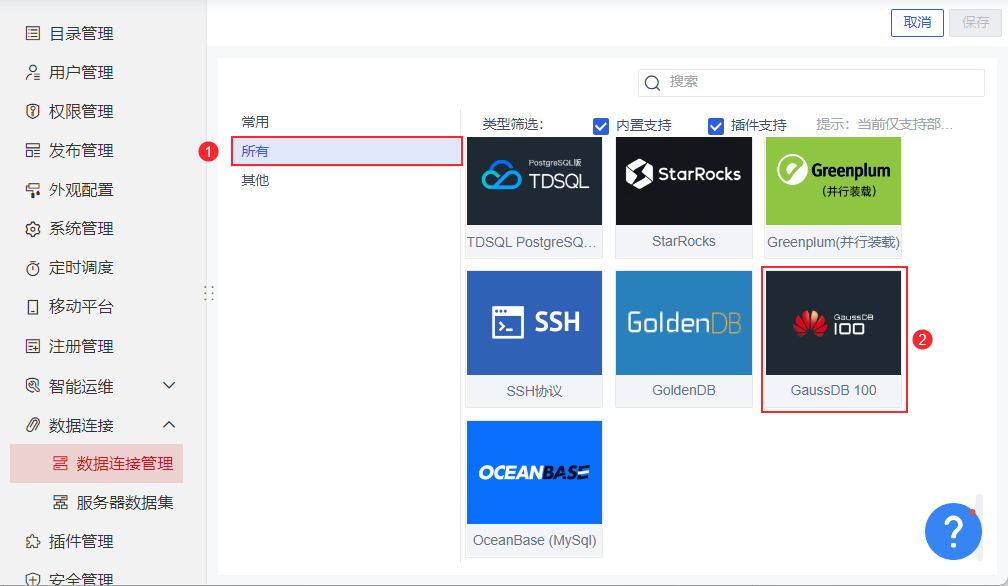The height and width of the screenshot is (586, 1008).
Task: Select the GoldenDB logo tile
Action: (684, 323)
